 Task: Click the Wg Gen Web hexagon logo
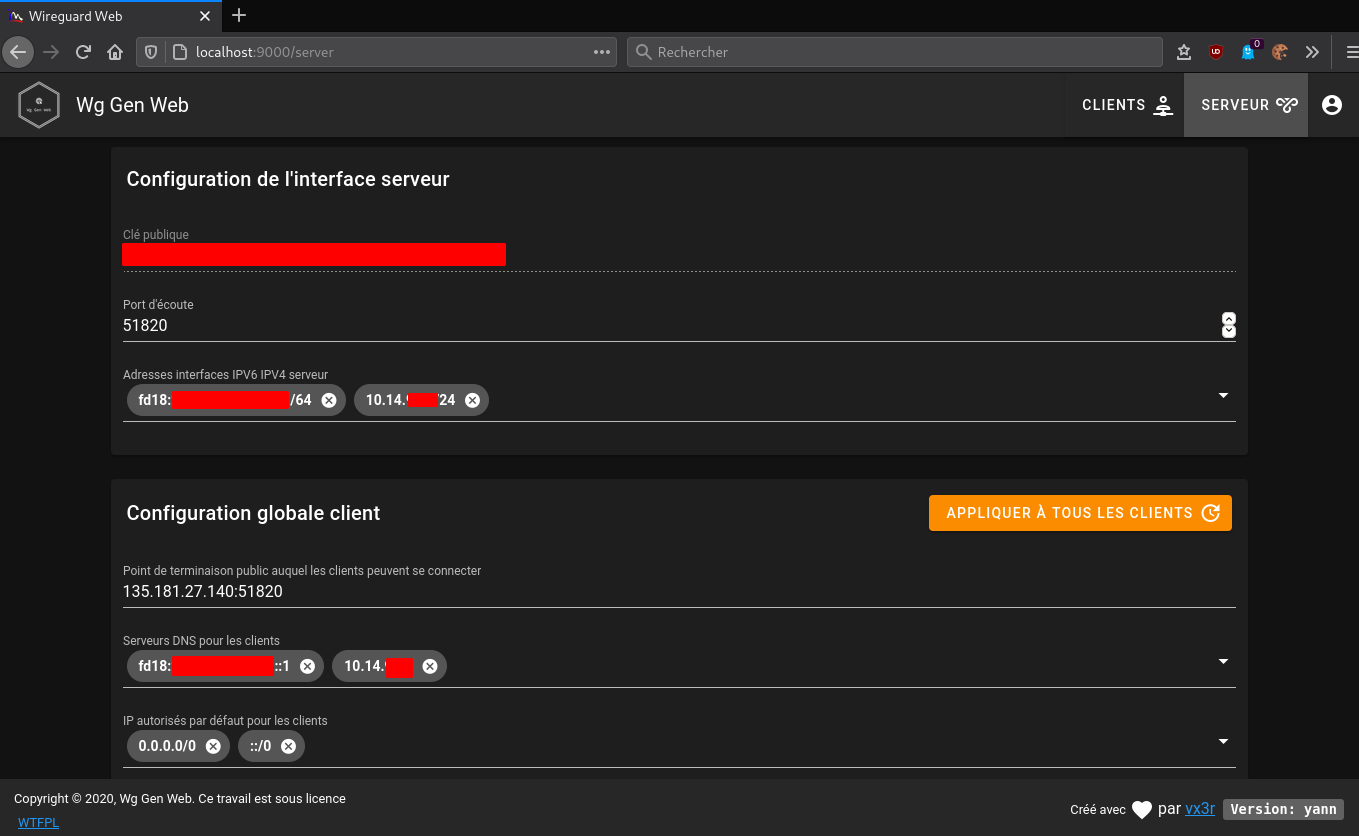(x=38, y=105)
